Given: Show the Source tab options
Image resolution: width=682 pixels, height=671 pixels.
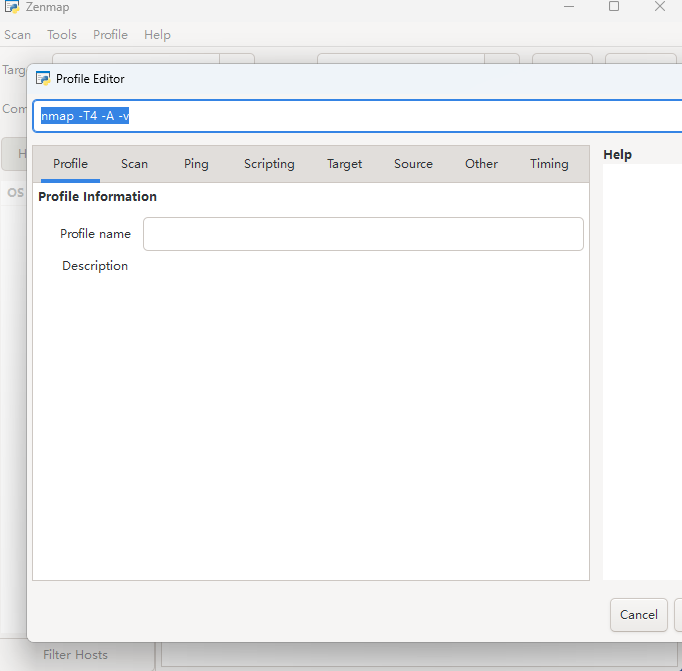Looking at the screenshot, I should point(413,164).
